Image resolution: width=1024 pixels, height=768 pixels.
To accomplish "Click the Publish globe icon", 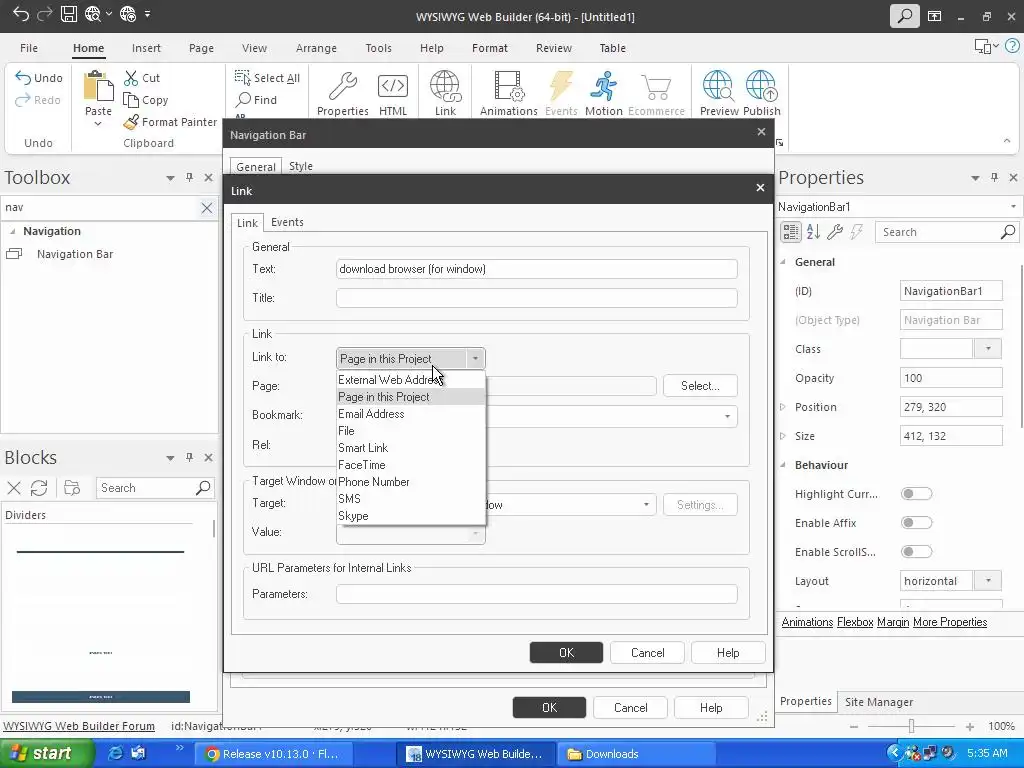I will (761, 86).
